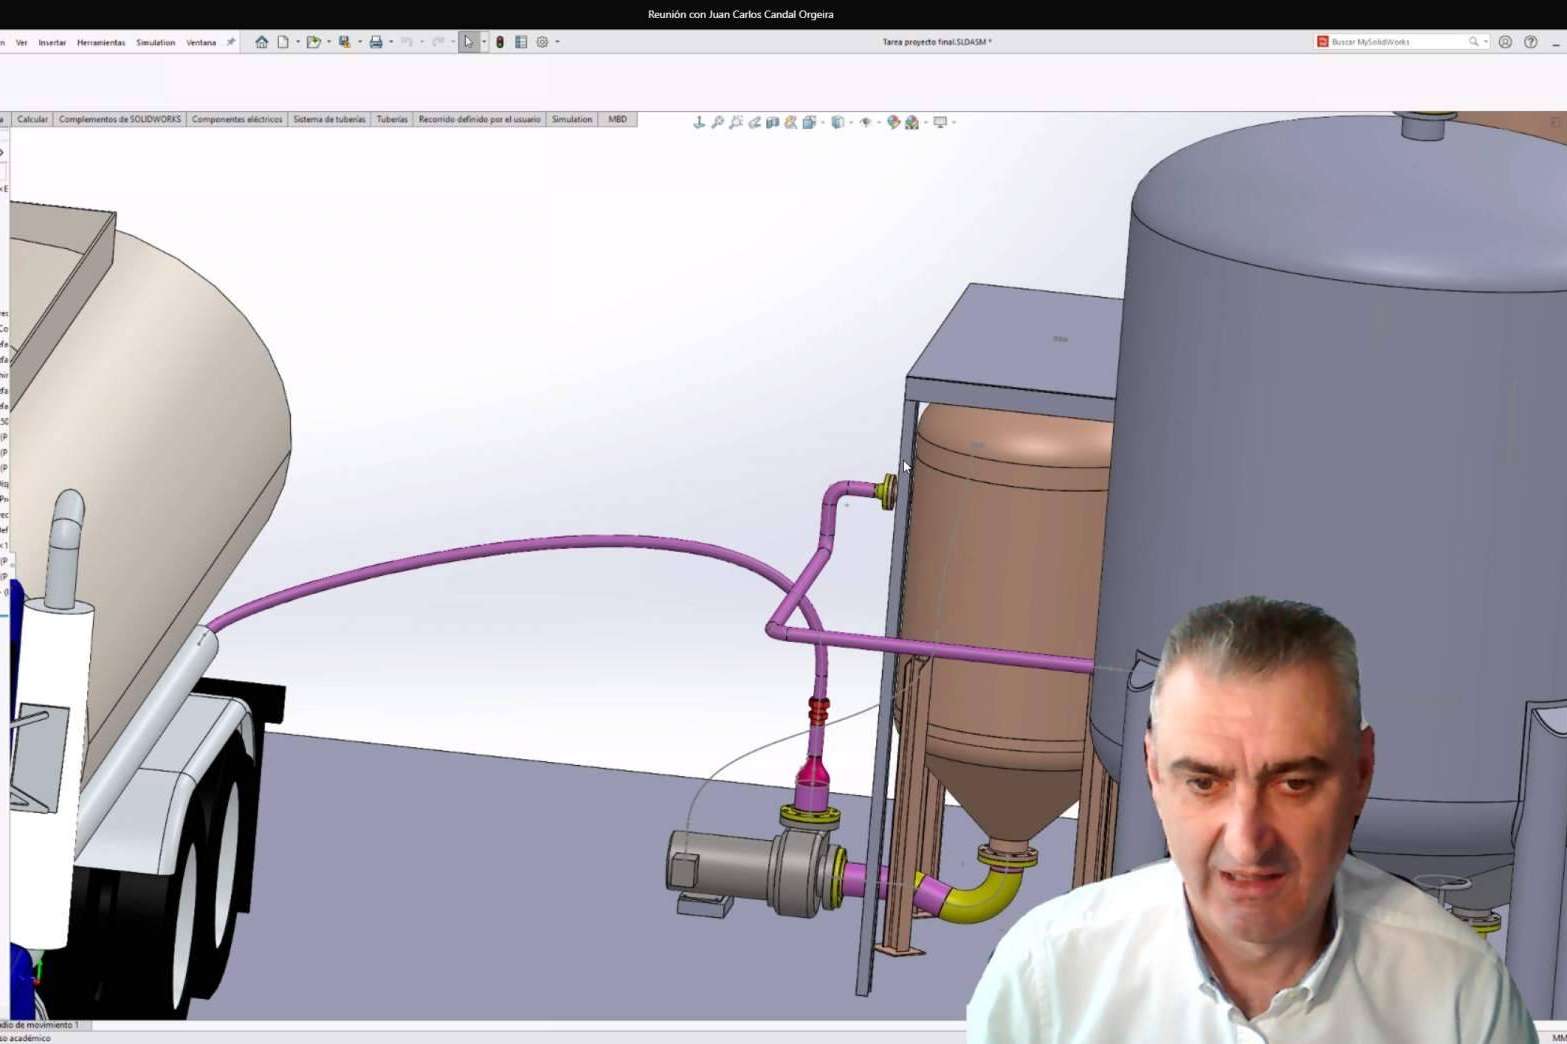Screen dimensions: 1567x1044
Task: Toggle the menu bar pin
Action: (231, 42)
